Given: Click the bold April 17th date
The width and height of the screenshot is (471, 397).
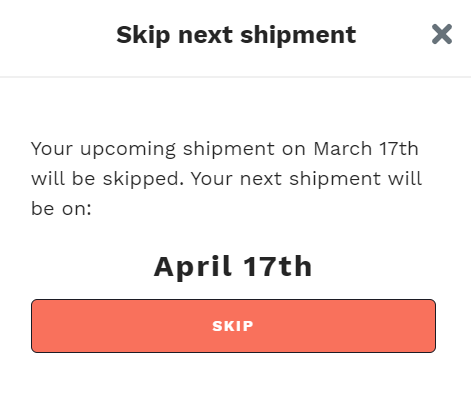Looking at the screenshot, I should (x=233, y=267).
